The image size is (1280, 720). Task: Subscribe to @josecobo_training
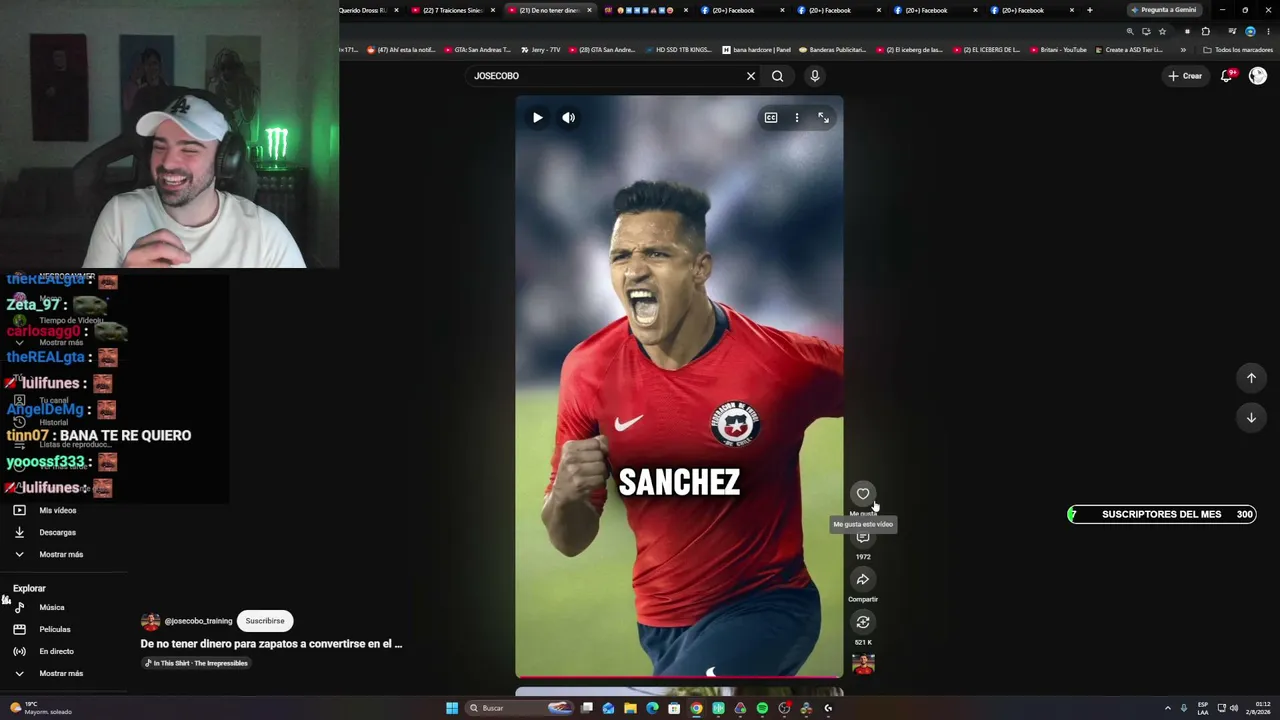tap(265, 621)
